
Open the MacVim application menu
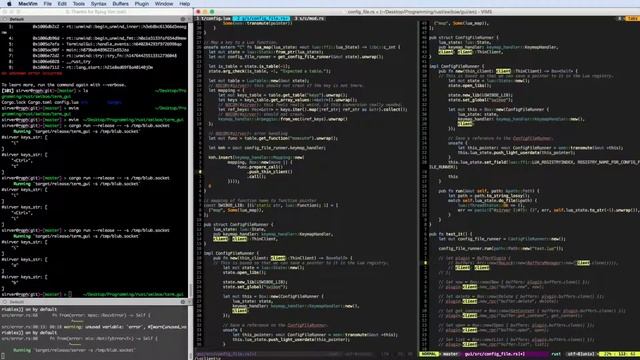pos(28,4)
